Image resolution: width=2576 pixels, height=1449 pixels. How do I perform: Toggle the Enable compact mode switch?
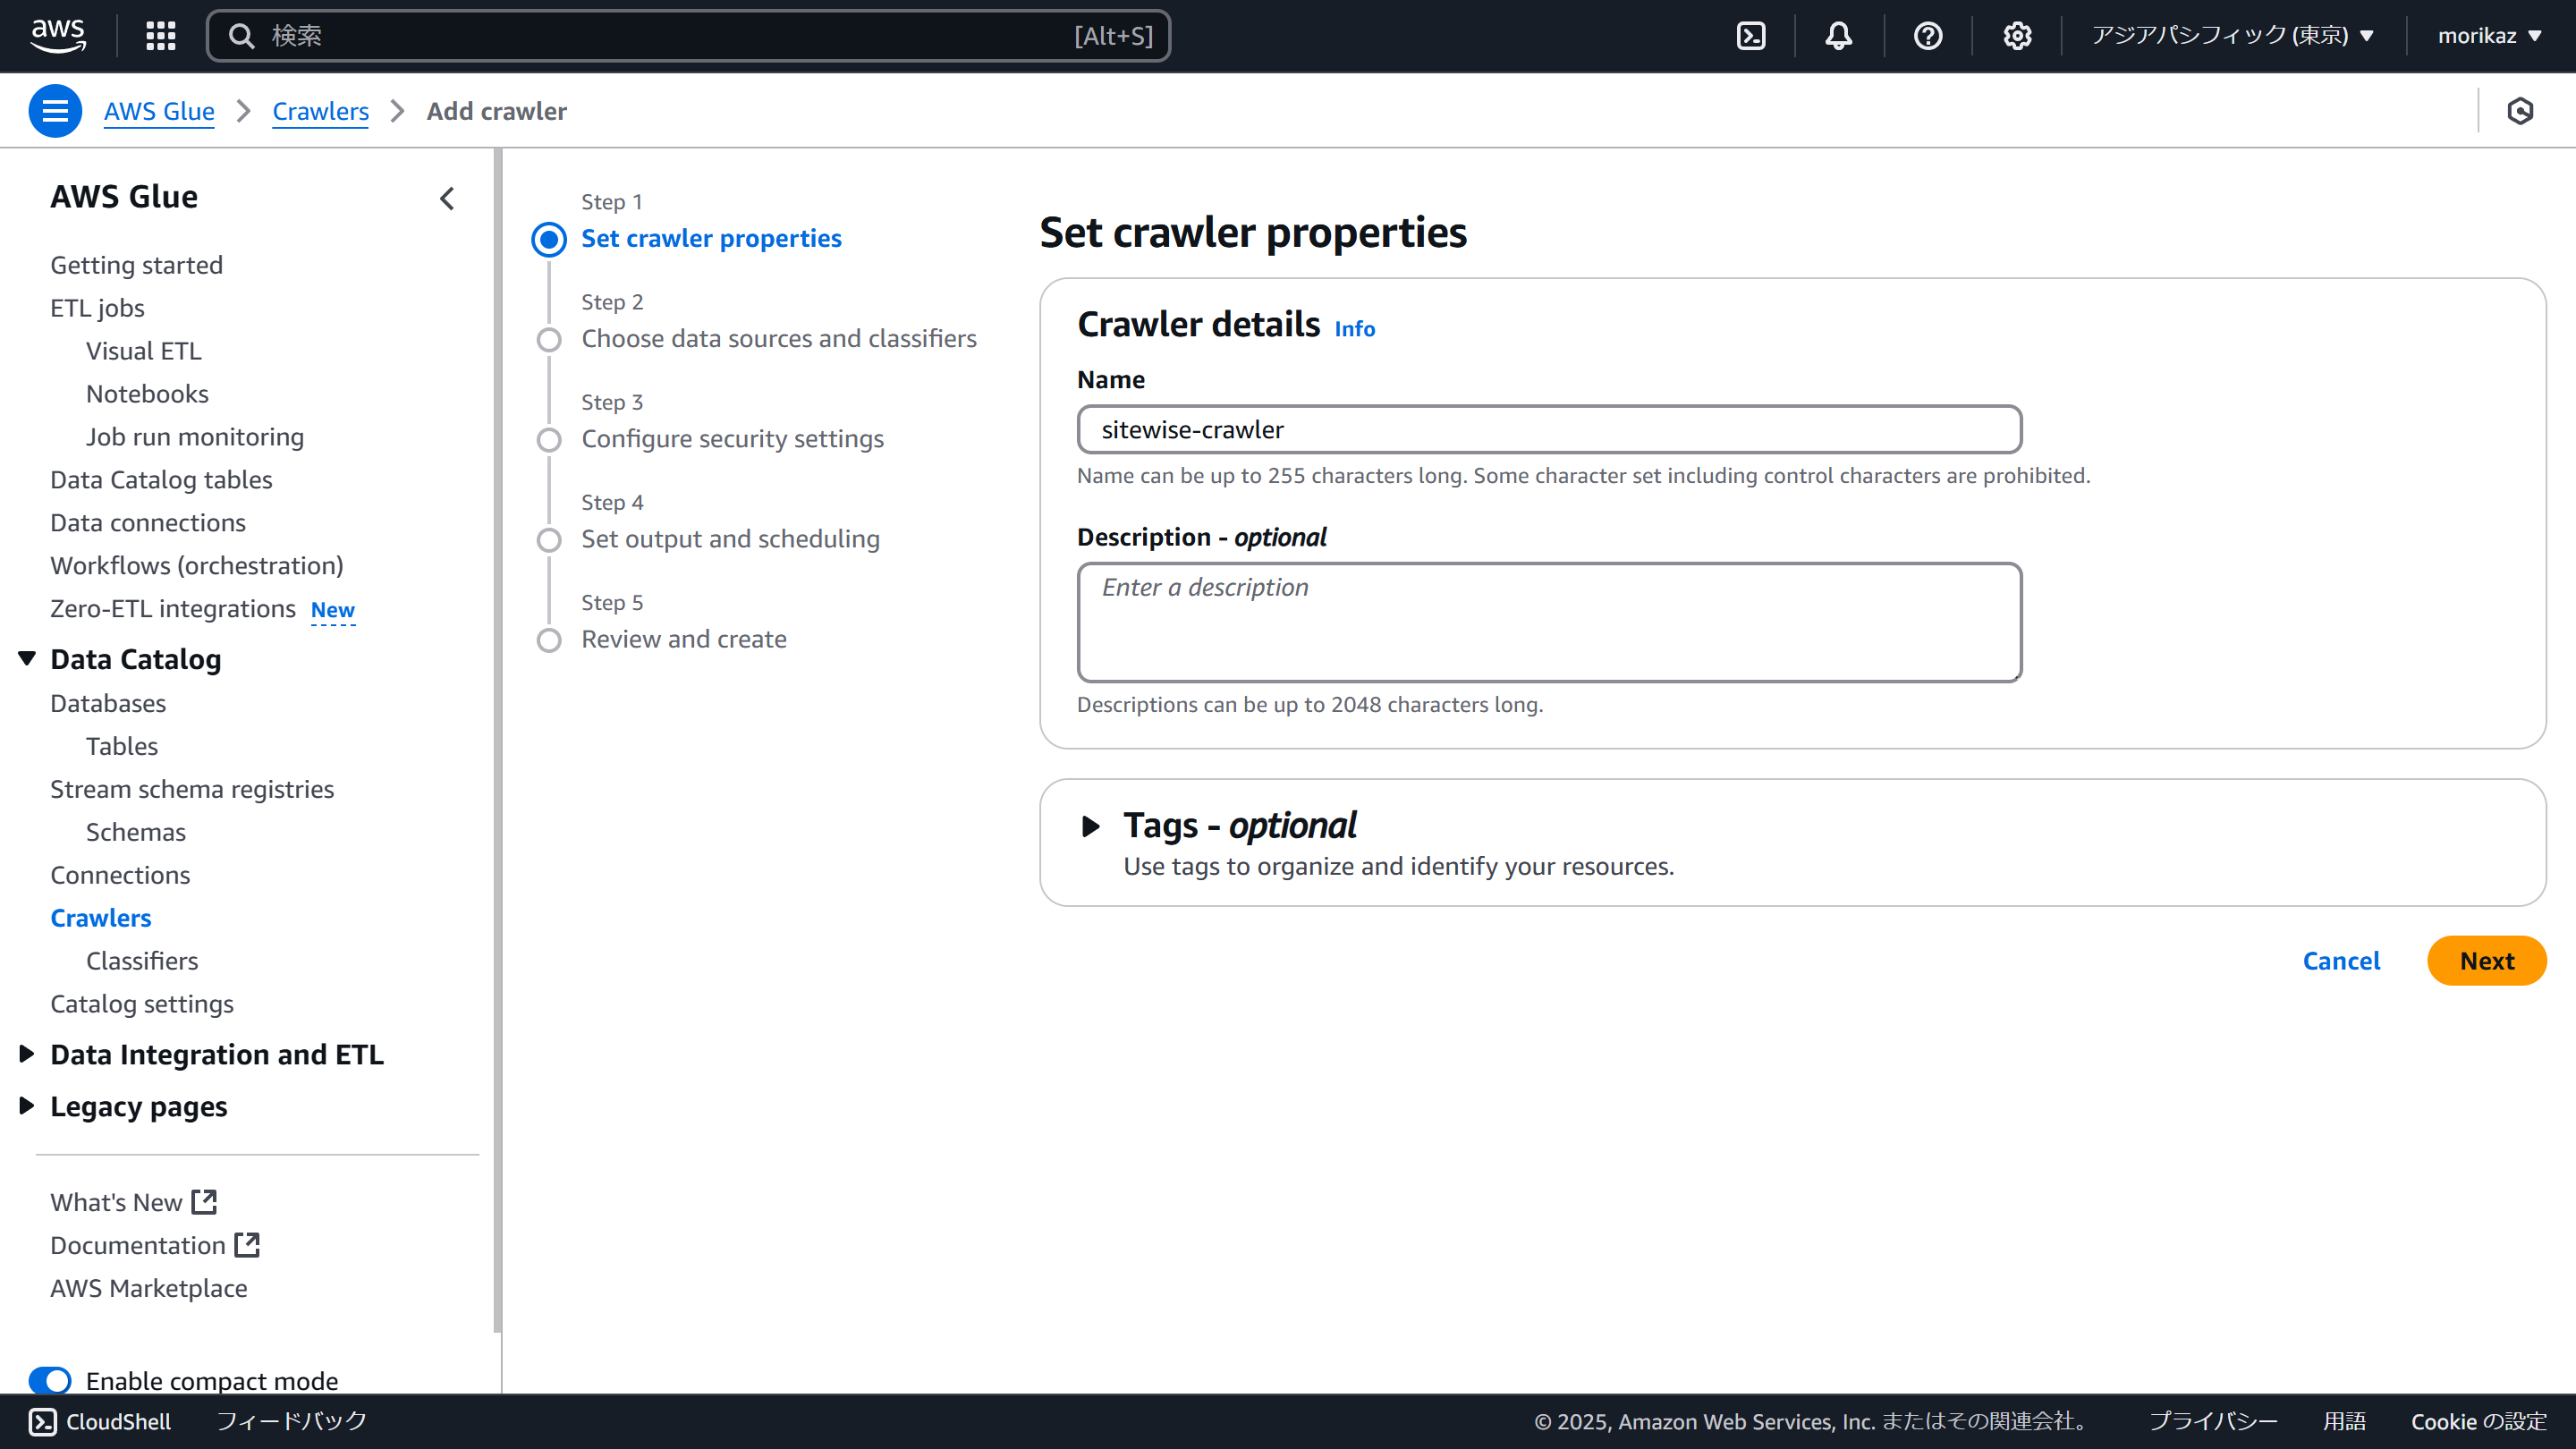(50, 1380)
